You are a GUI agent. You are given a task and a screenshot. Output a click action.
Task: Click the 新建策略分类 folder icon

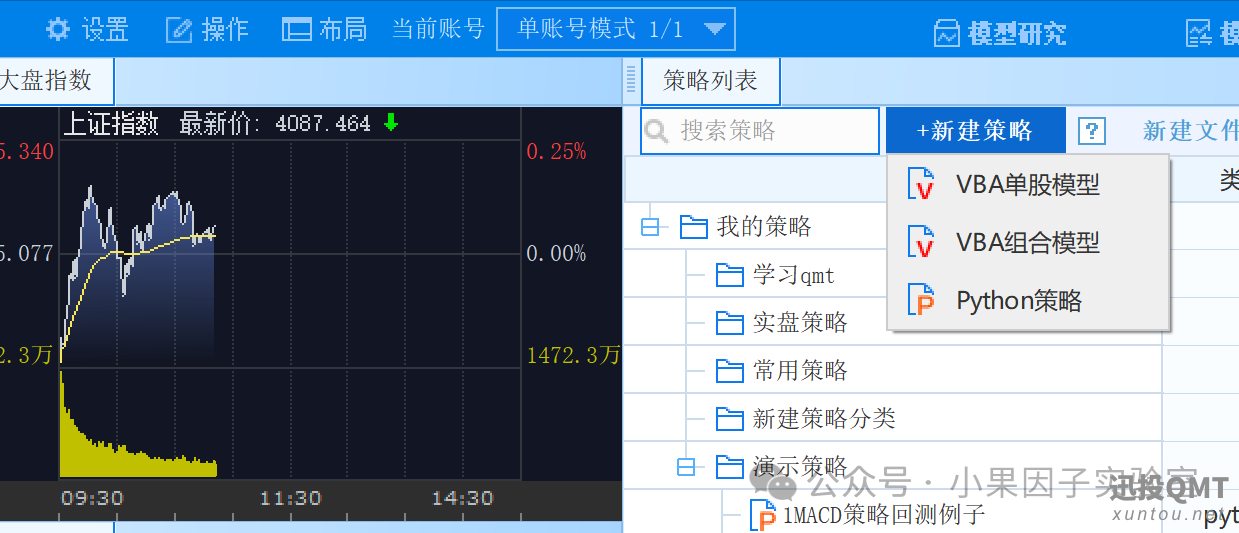[730, 419]
